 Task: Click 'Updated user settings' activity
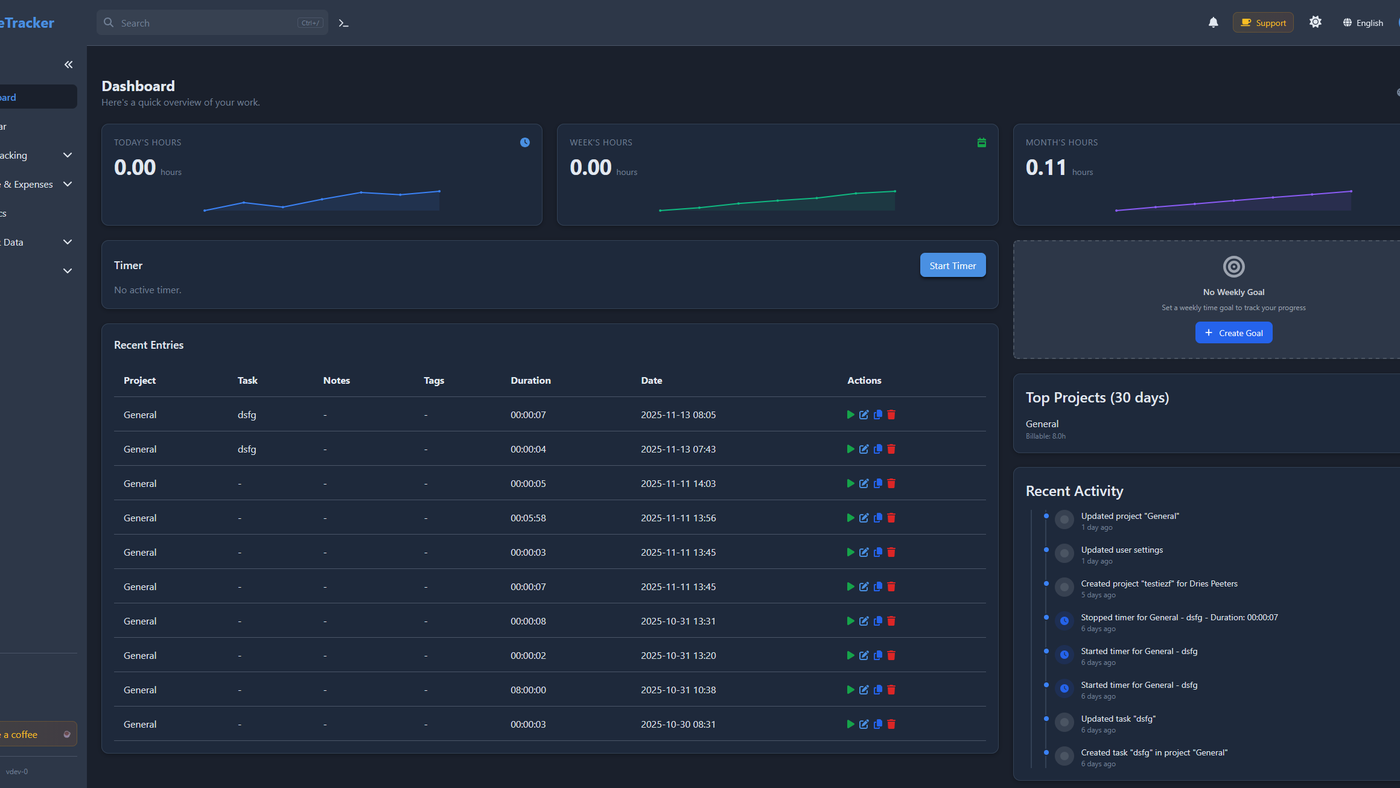click(x=1122, y=550)
